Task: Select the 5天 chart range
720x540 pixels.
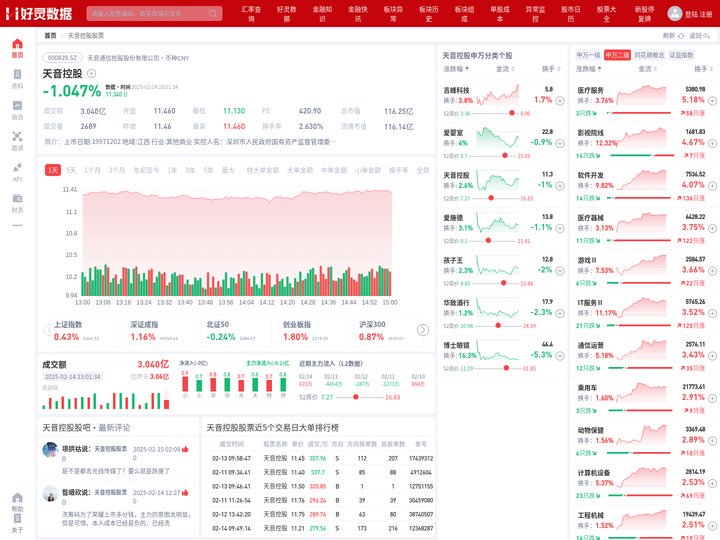Action: pos(71,170)
